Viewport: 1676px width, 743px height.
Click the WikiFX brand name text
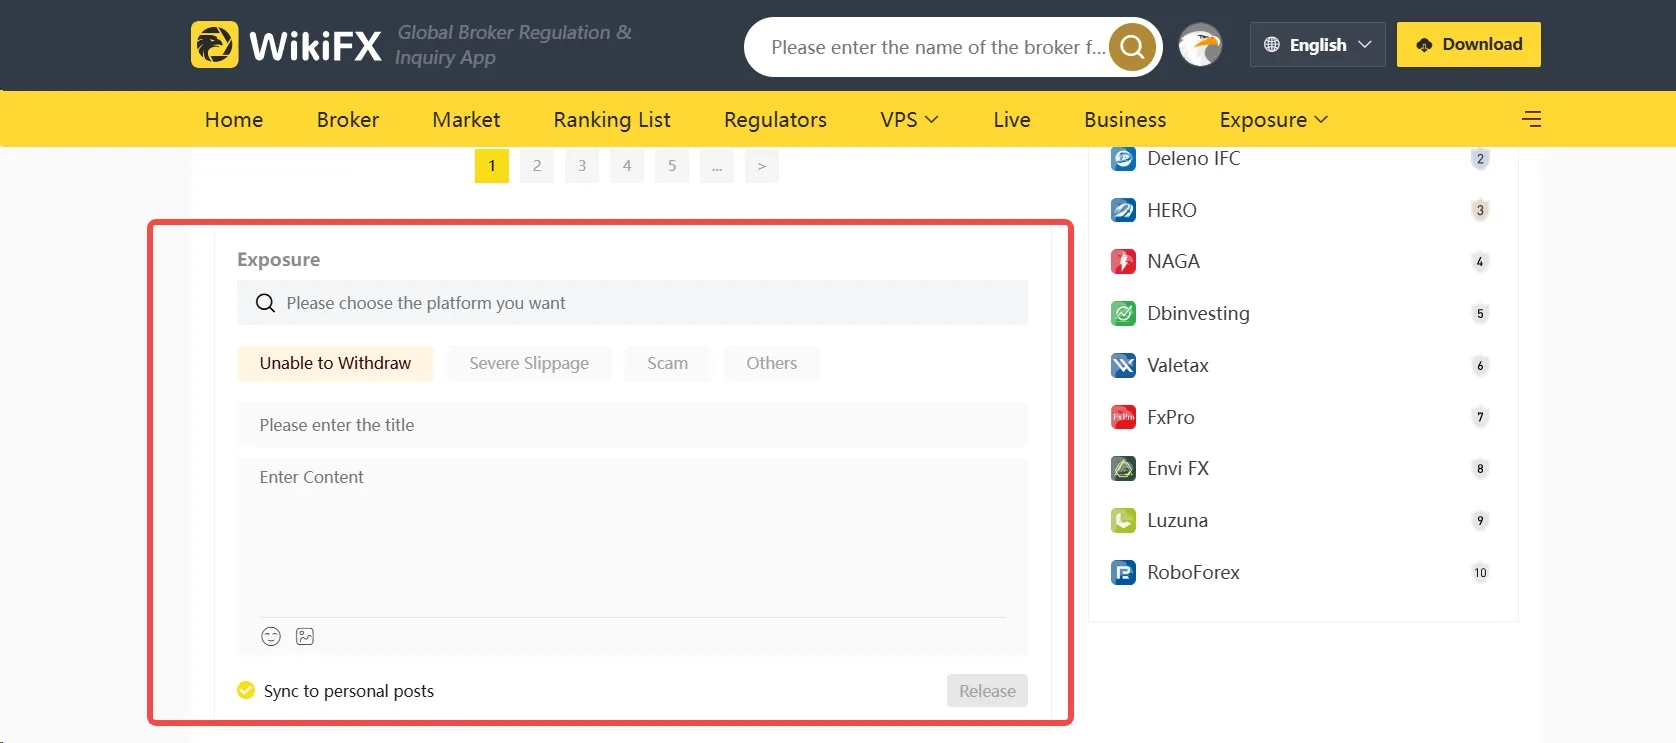[x=315, y=46]
